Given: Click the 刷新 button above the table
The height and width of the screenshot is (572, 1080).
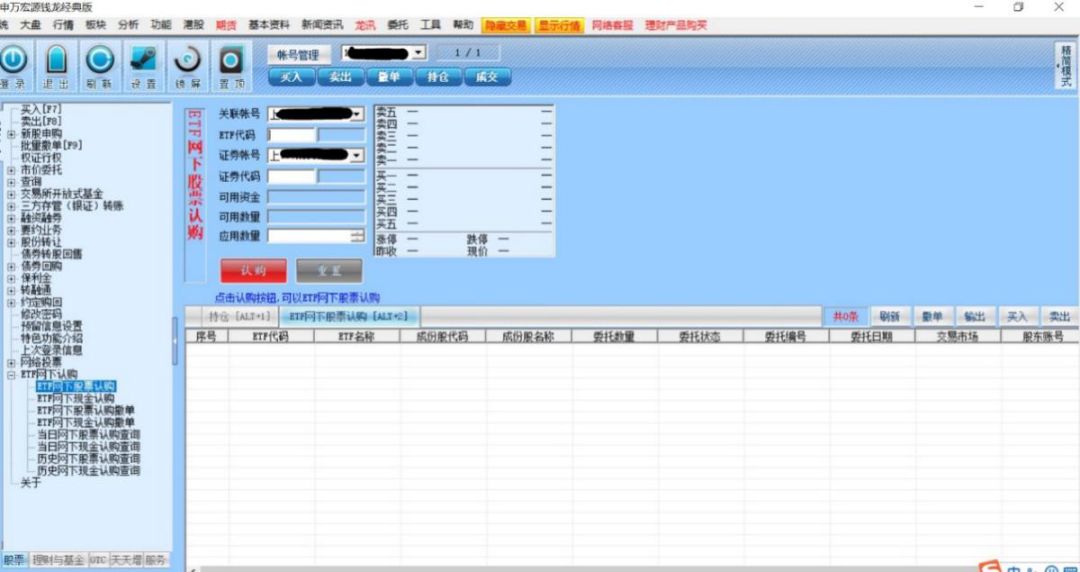Looking at the screenshot, I should coord(889,317).
